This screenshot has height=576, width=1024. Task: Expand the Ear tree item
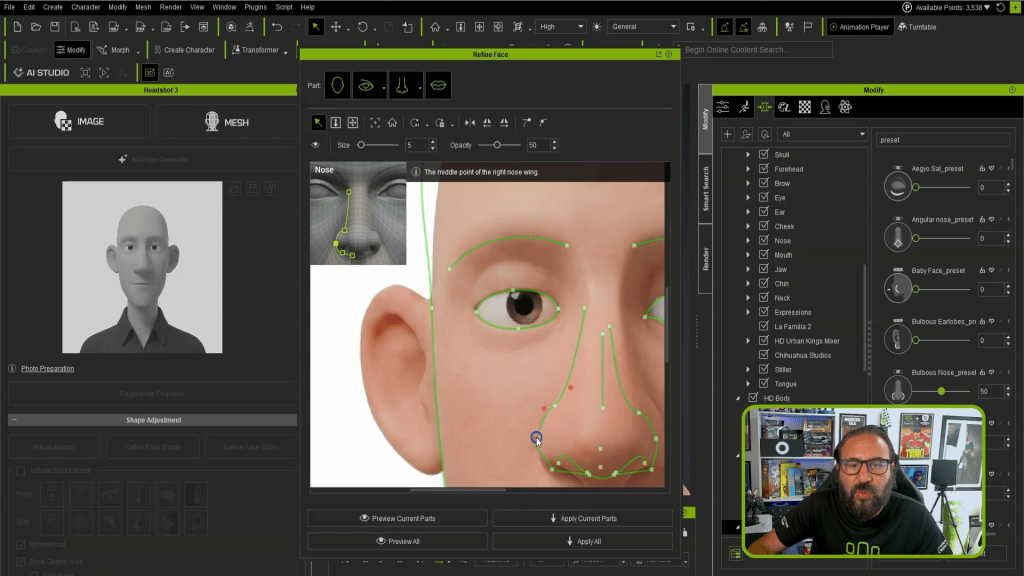[748, 212]
